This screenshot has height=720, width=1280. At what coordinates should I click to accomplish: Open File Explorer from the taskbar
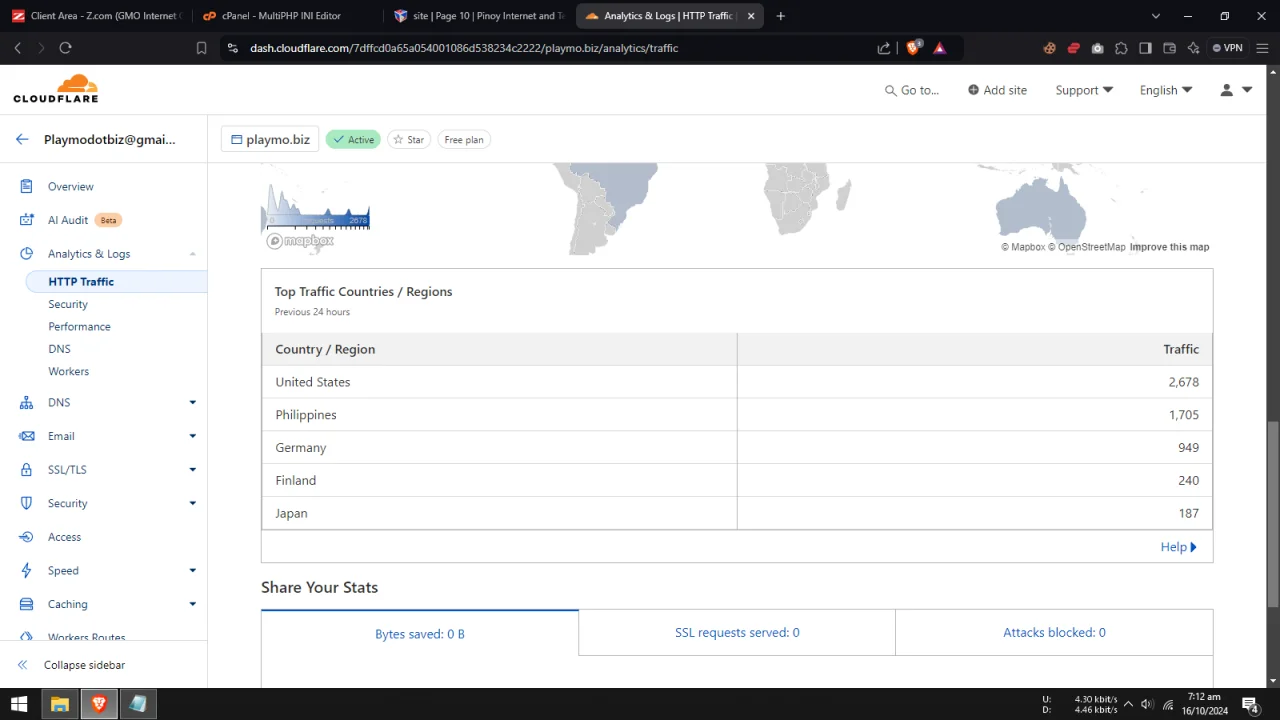coord(59,705)
